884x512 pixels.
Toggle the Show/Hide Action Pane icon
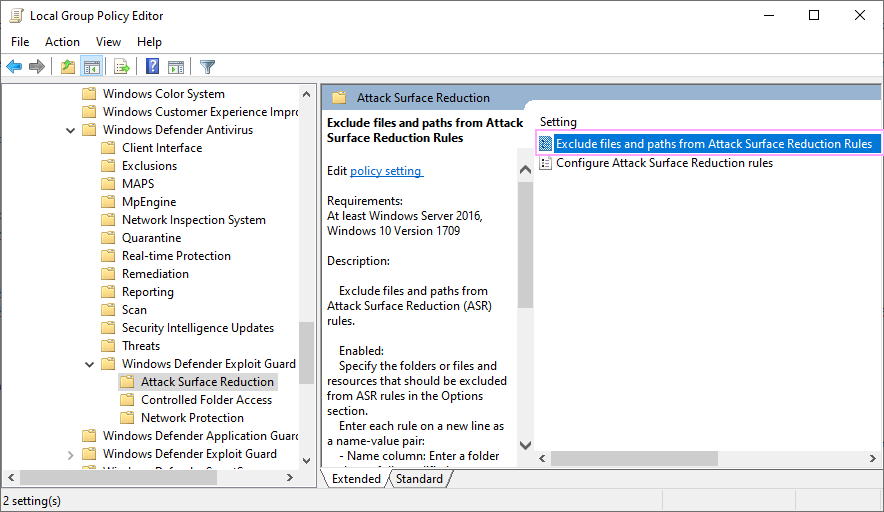(176, 67)
